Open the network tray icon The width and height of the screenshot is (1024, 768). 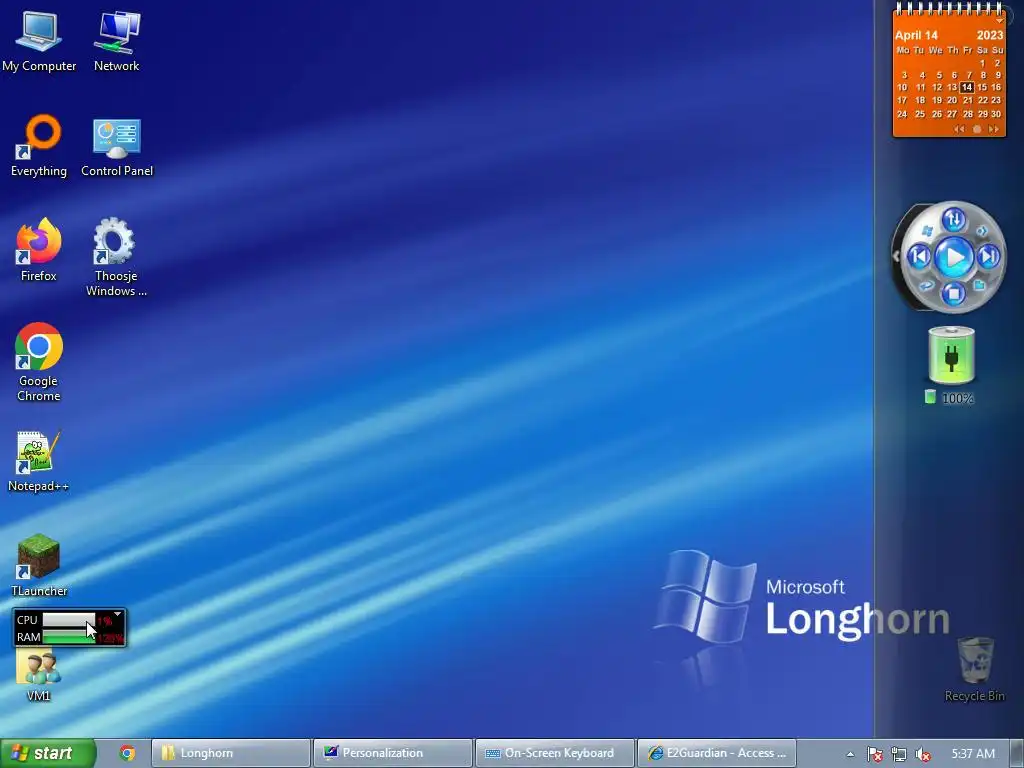(899, 754)
